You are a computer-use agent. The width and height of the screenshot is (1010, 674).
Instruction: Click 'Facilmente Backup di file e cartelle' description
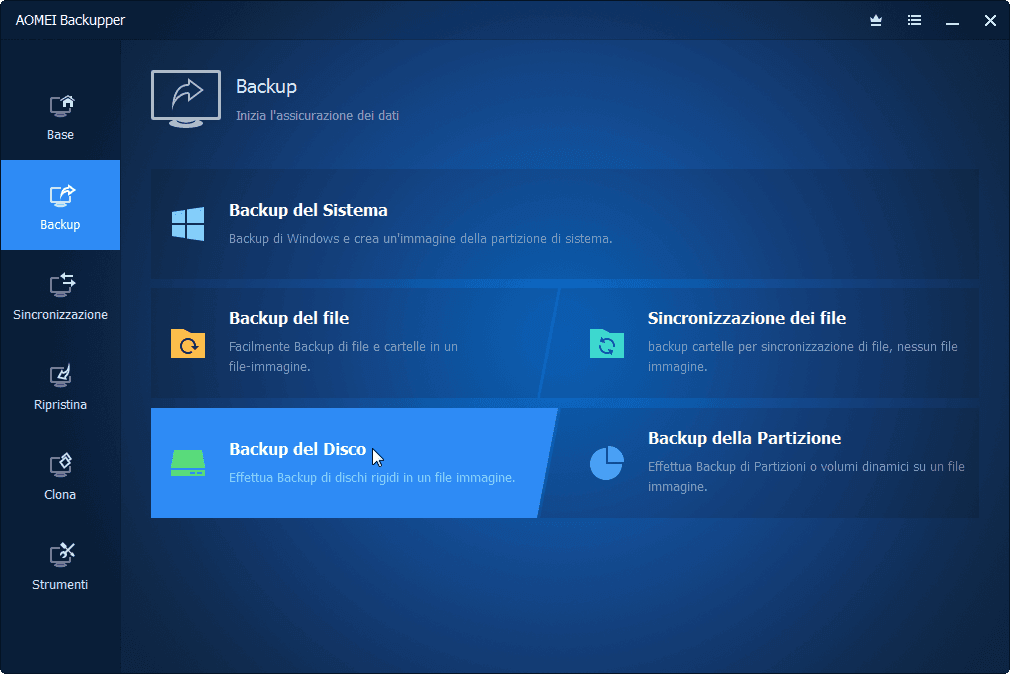coord(343,356)
